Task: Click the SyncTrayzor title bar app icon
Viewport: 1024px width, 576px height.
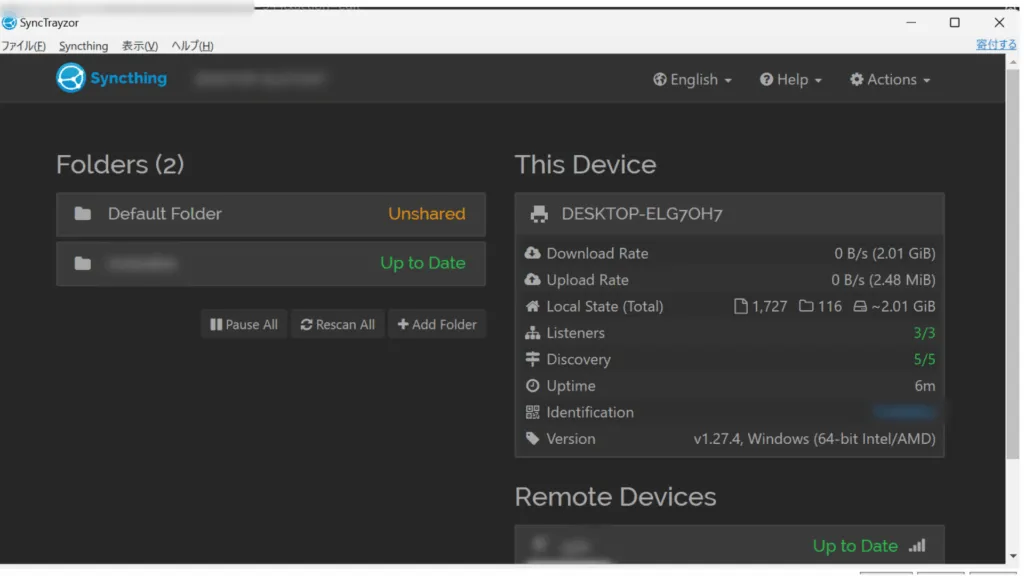Action: pyautogui.click(x=9, y=23)
